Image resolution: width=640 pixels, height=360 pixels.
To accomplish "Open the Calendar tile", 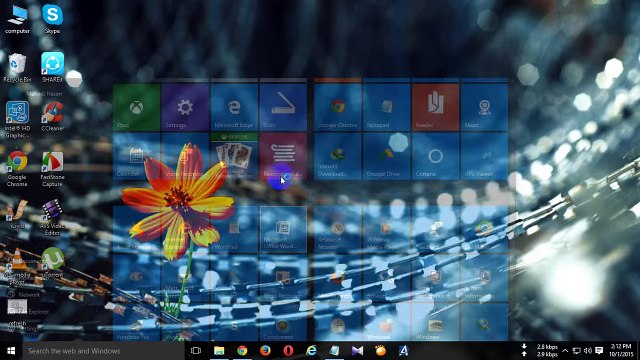I will [136, 156].
